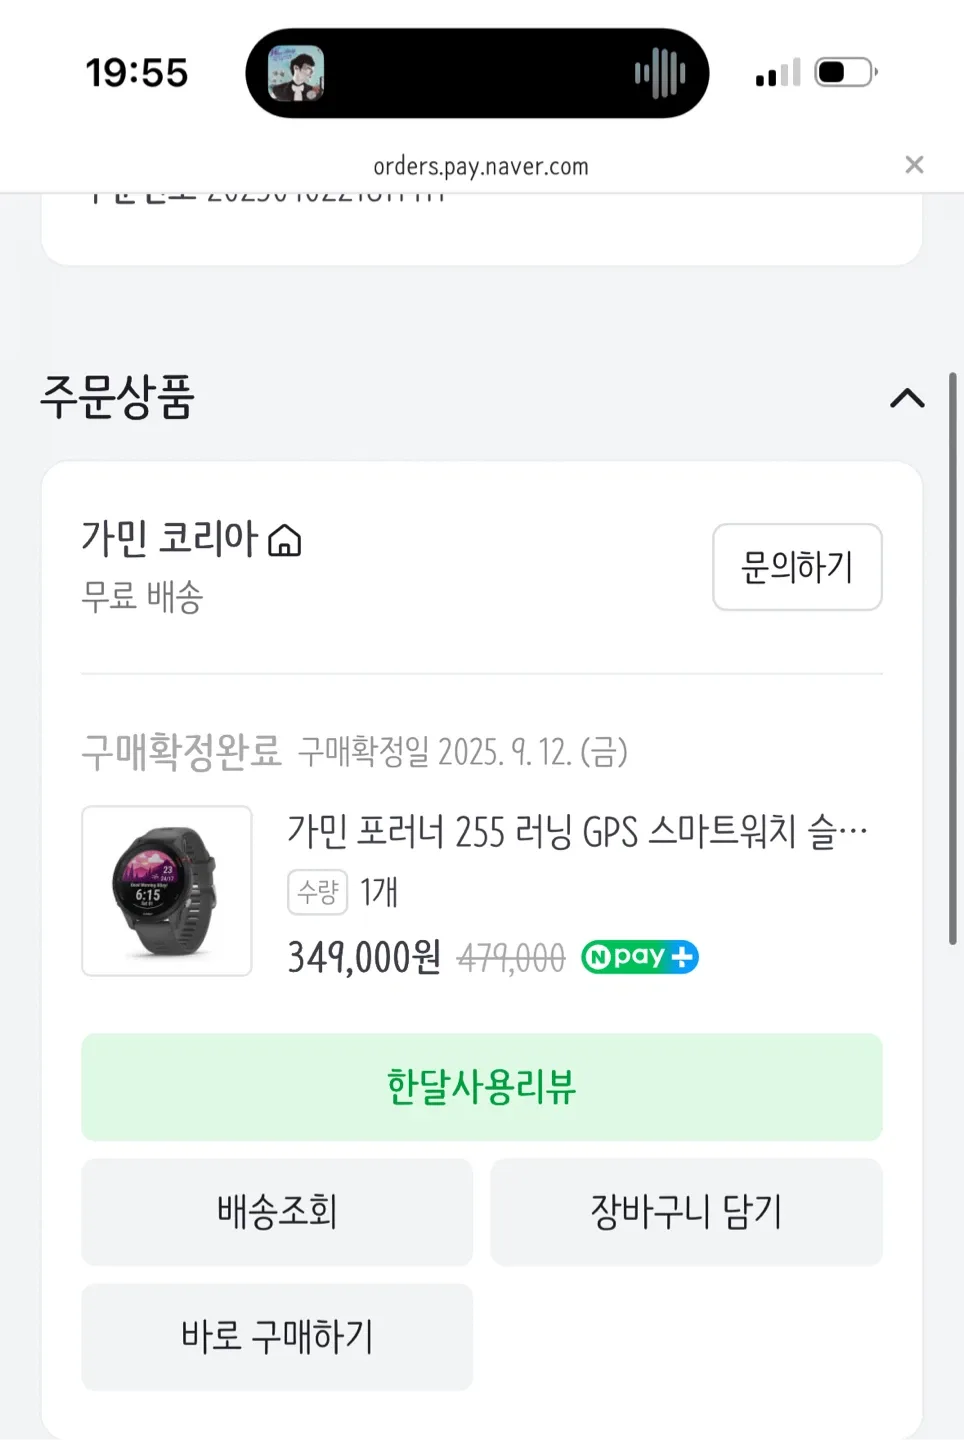Tap the 주문상품 section header
Viewport: 964px width, 1440px height.
point(118,397)
